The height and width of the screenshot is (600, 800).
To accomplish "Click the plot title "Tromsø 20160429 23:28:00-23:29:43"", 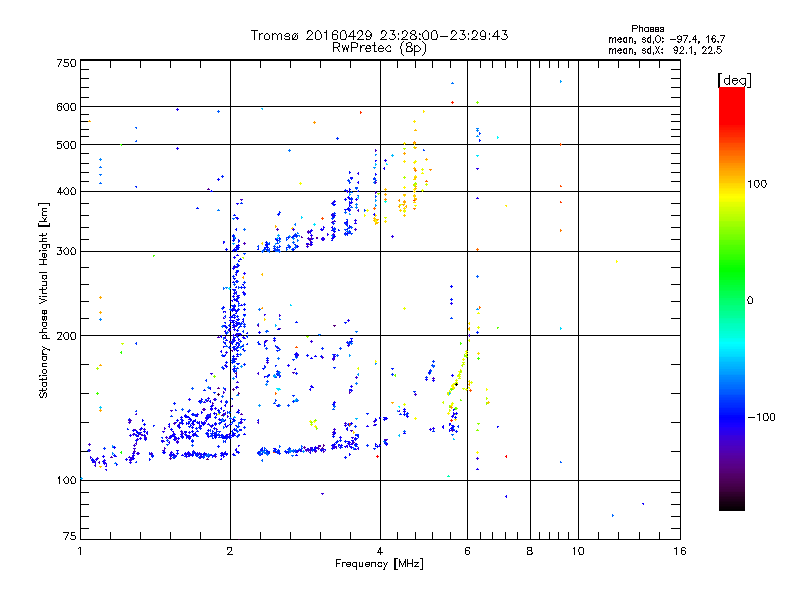I will pos(379,35).
